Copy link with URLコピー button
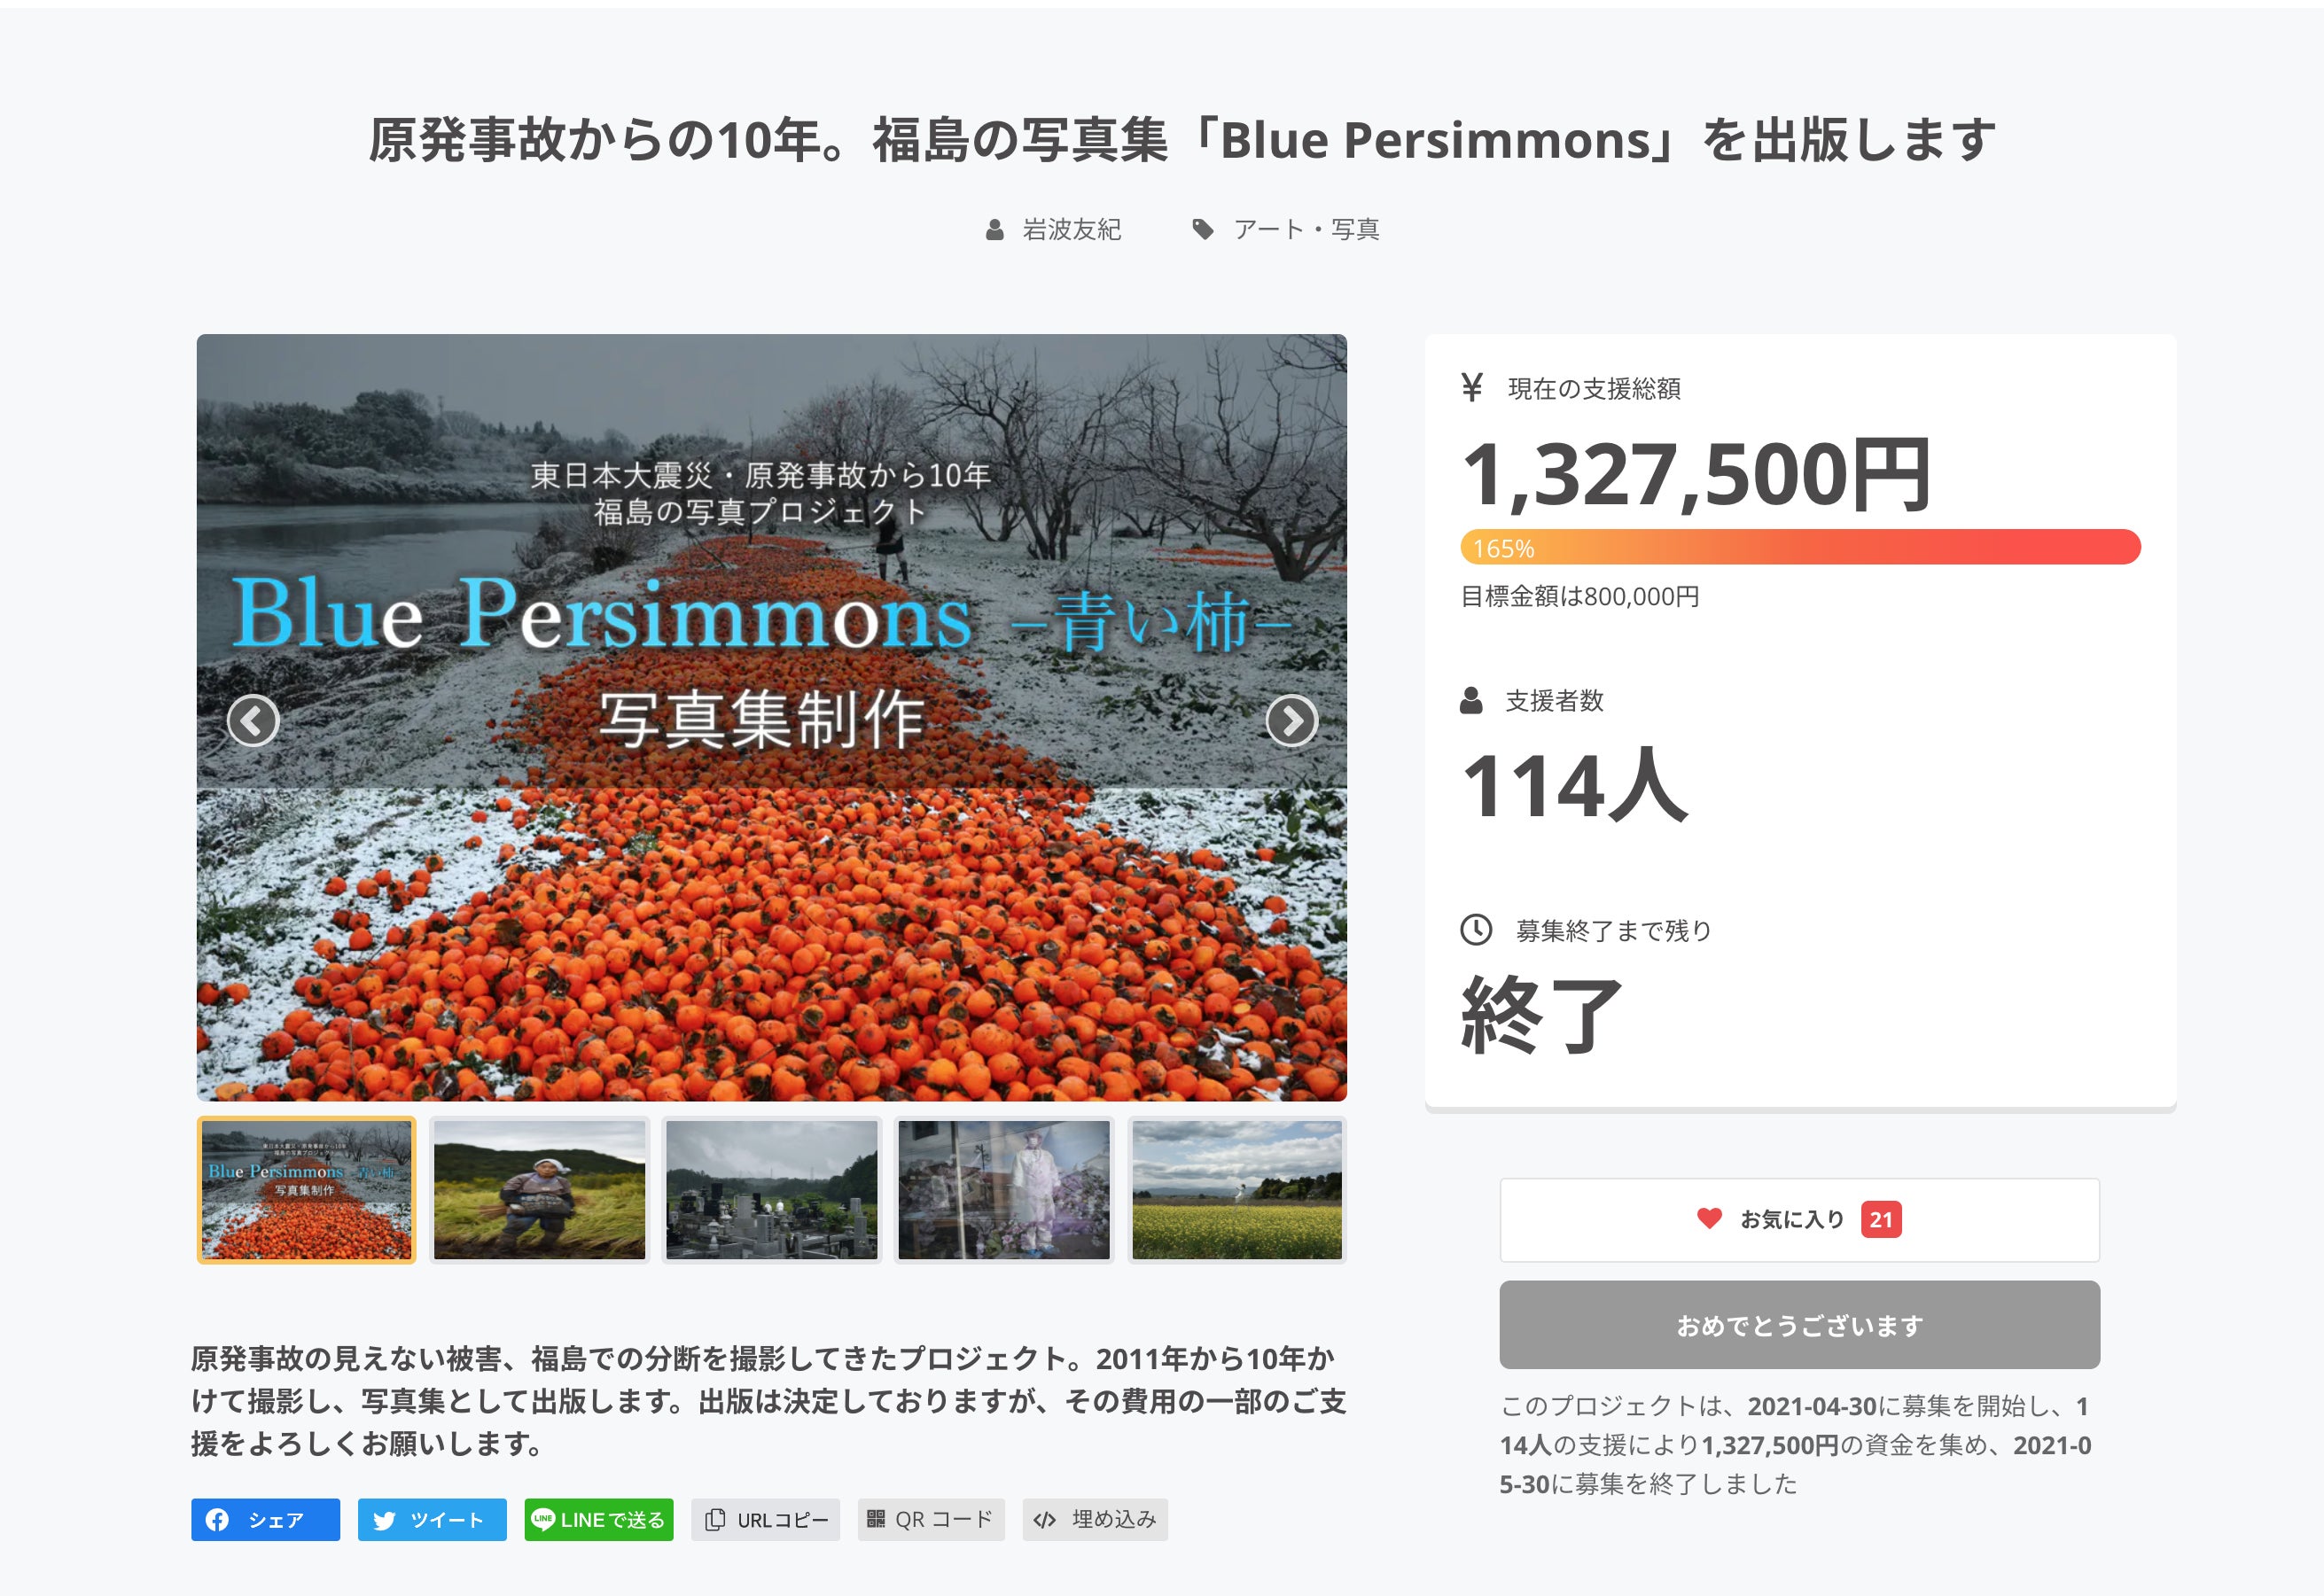The image size is (2324, 1596). point(766,1519)
